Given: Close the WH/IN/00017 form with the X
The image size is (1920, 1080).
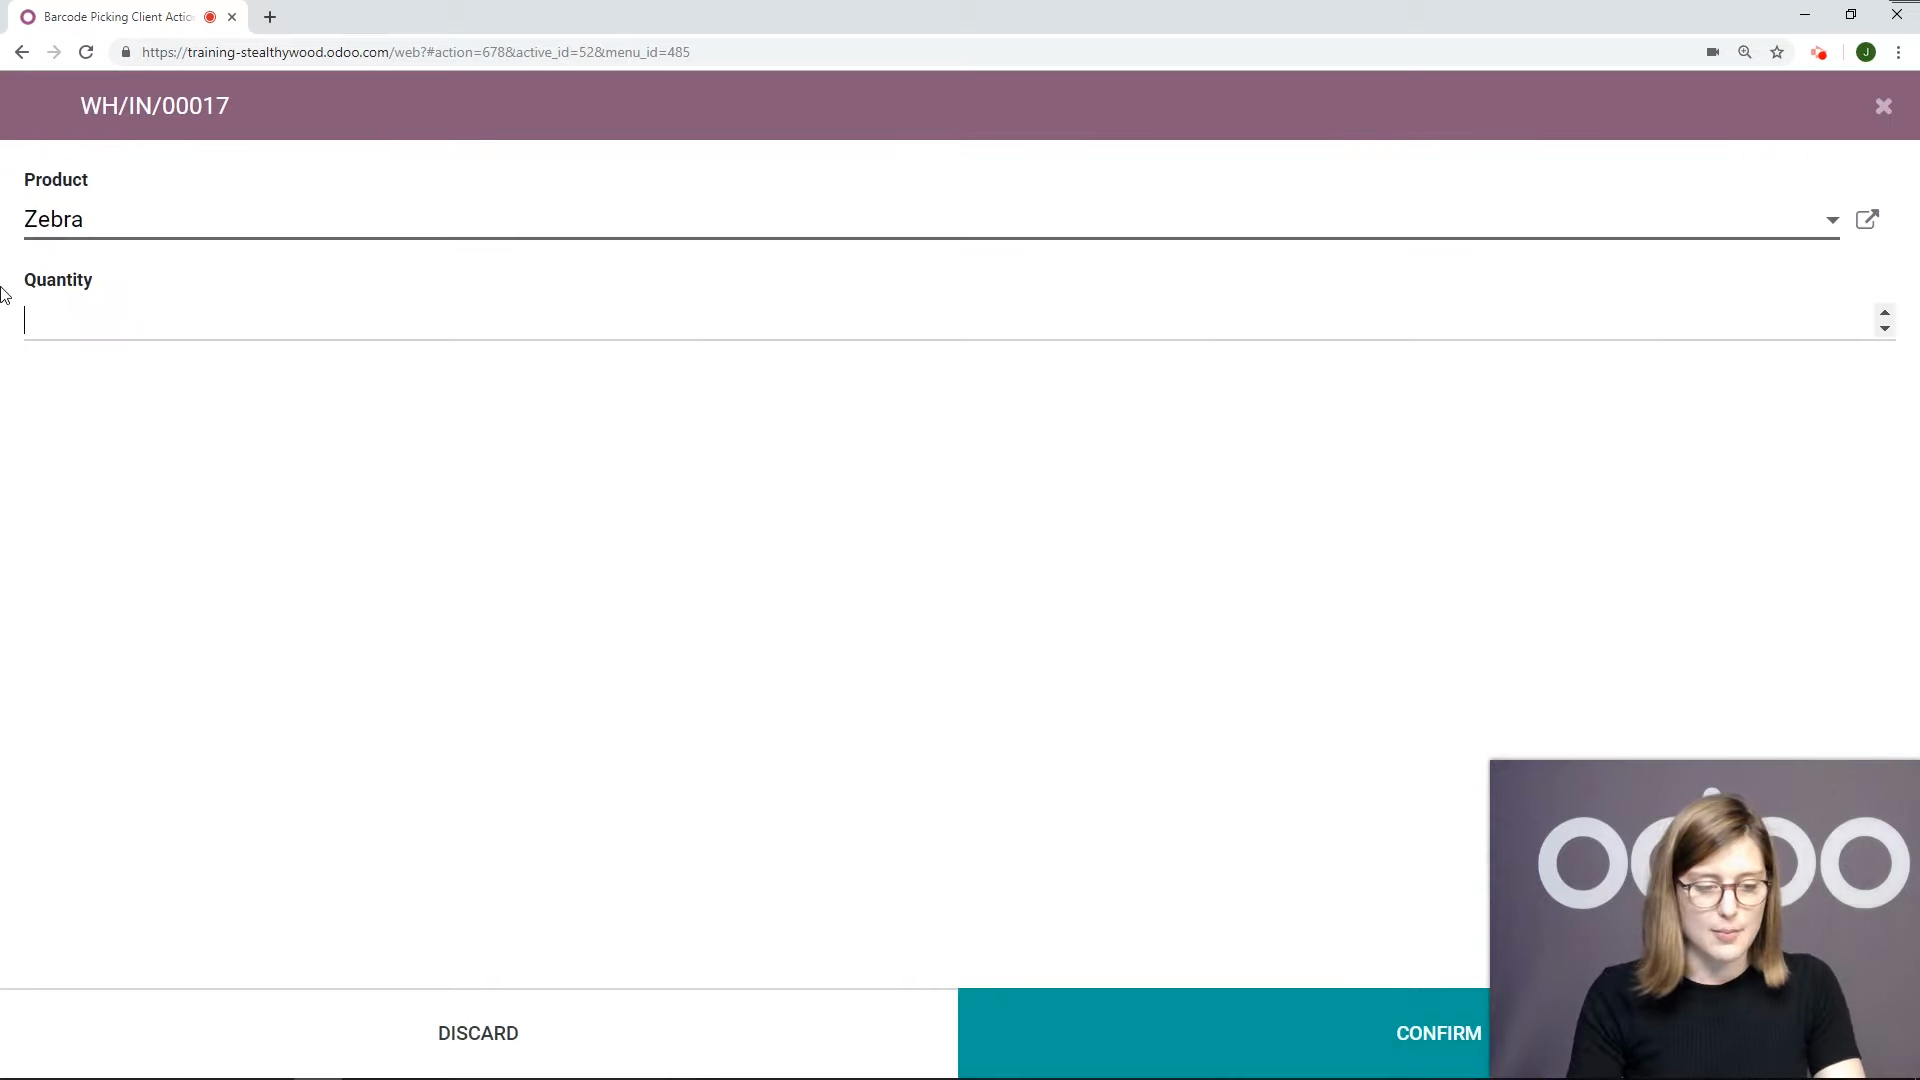Looking at the screenshot, I should click(1883, 106).
